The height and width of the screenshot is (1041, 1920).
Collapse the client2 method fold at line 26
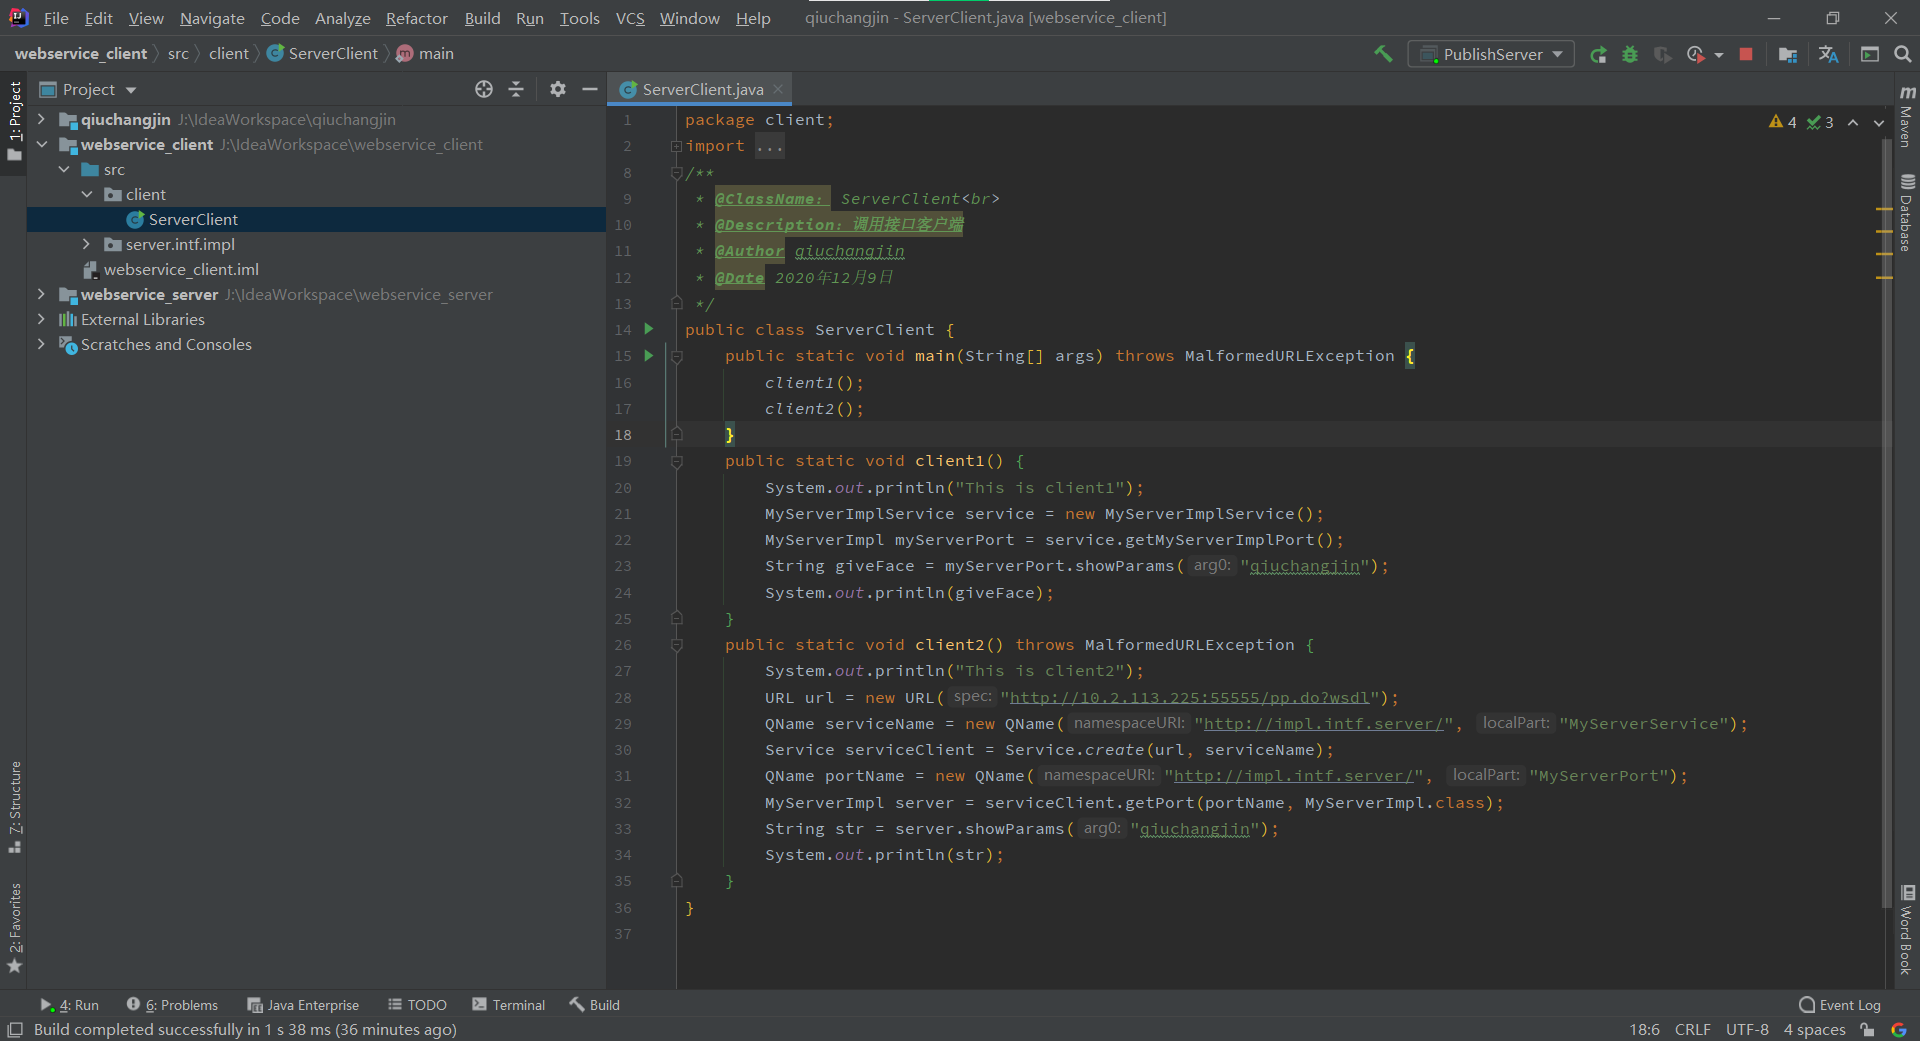click(678, 645)
